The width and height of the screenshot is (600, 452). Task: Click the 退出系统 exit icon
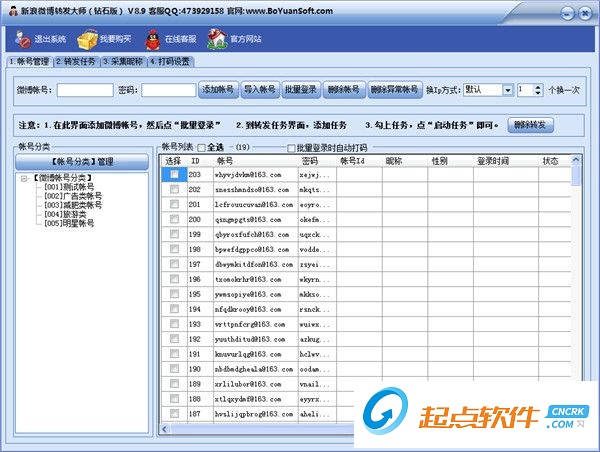23,39
